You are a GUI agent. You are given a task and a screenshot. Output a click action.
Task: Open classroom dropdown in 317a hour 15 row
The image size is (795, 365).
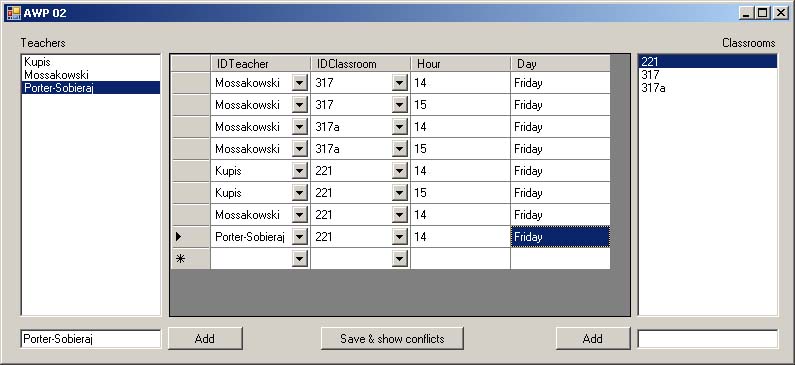pyautogui.click(x=400, y=149)
